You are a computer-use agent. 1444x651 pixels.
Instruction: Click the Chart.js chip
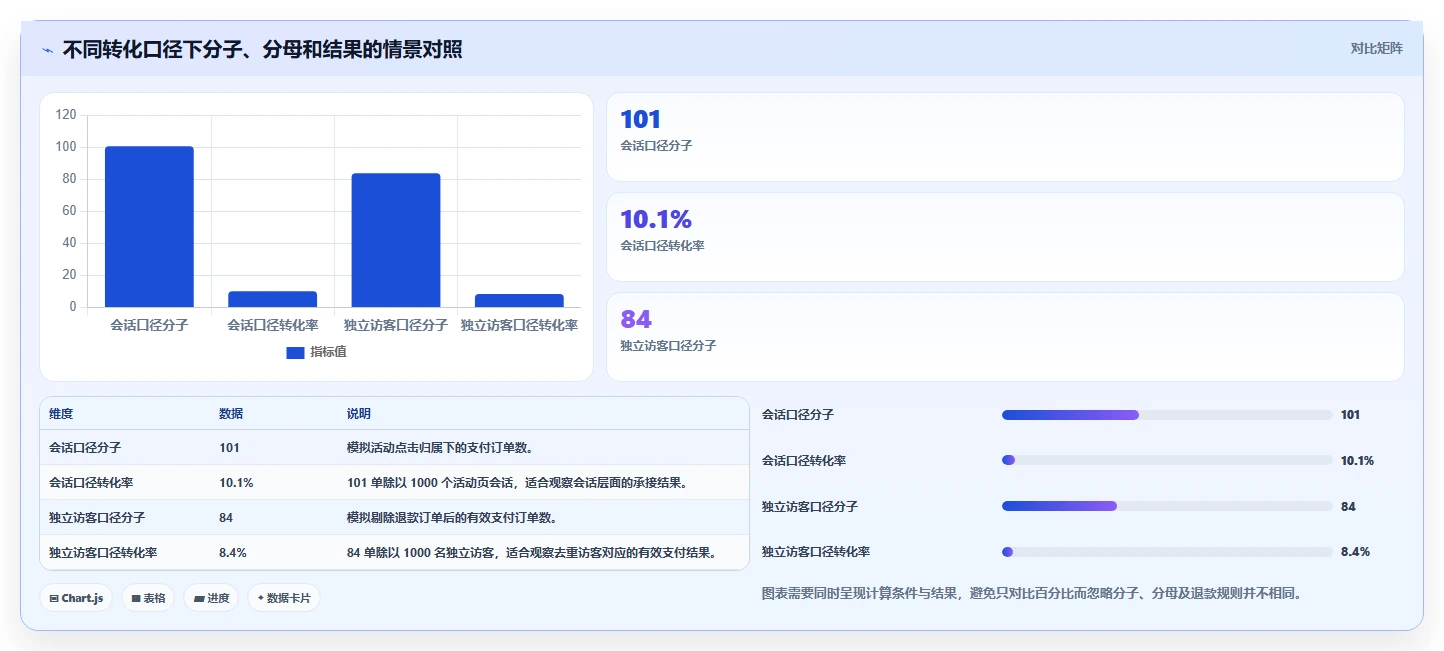tap(77, 598)
